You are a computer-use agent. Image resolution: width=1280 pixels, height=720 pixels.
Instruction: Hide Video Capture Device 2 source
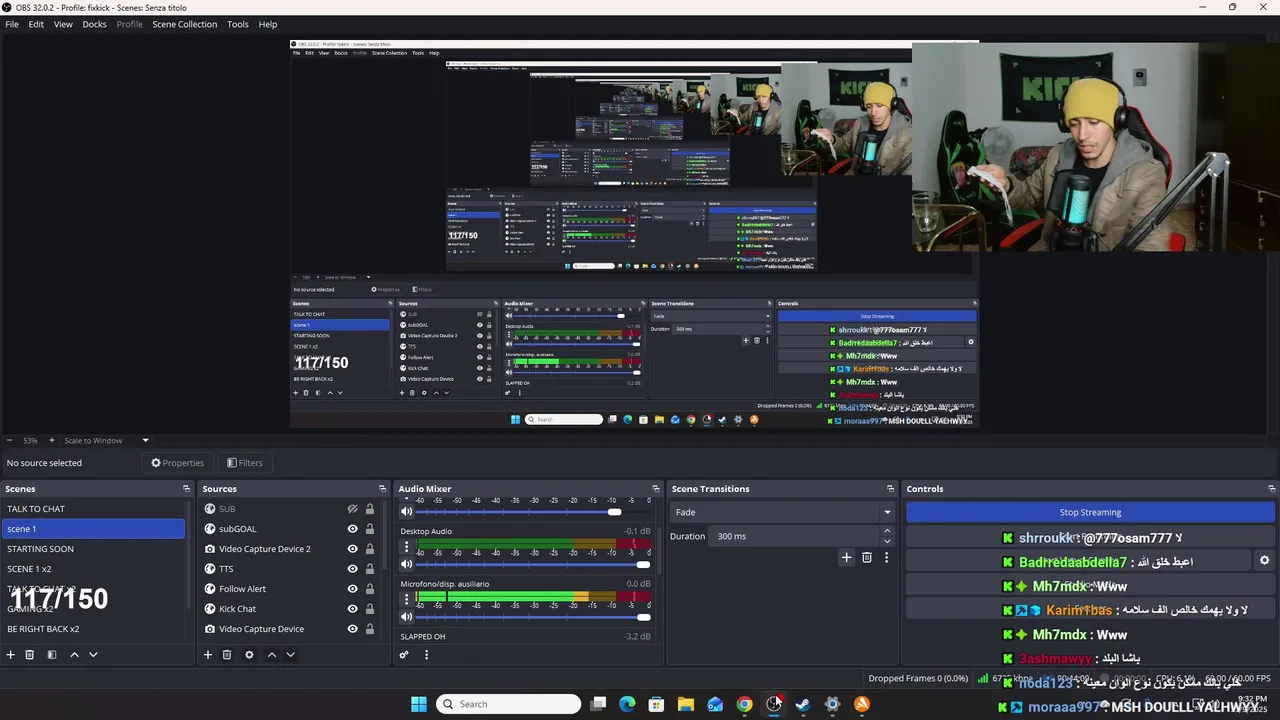pyautogui.click(x=352, y=549)
